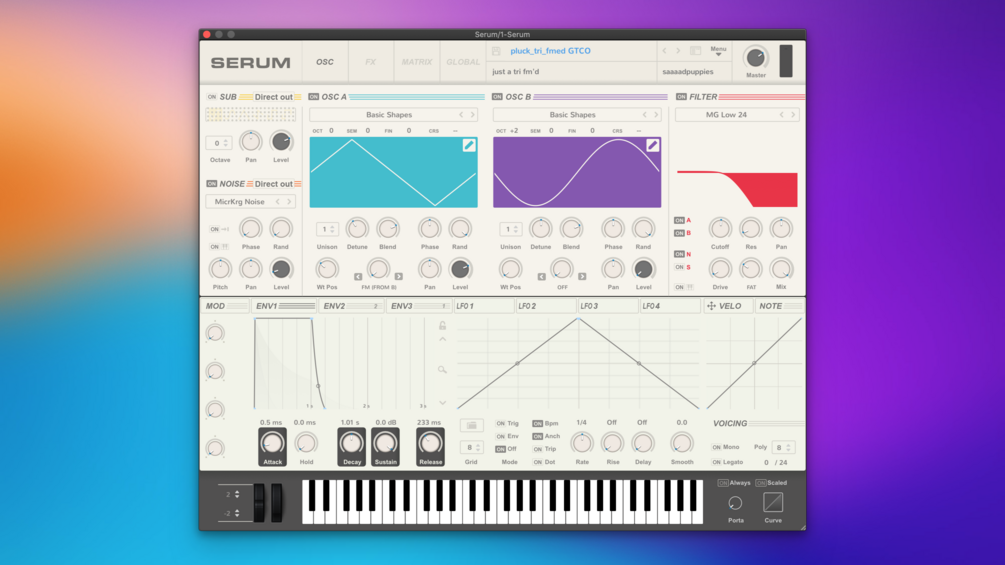
Task: Open the portamento Curve box
Action: tap(773, 503)
